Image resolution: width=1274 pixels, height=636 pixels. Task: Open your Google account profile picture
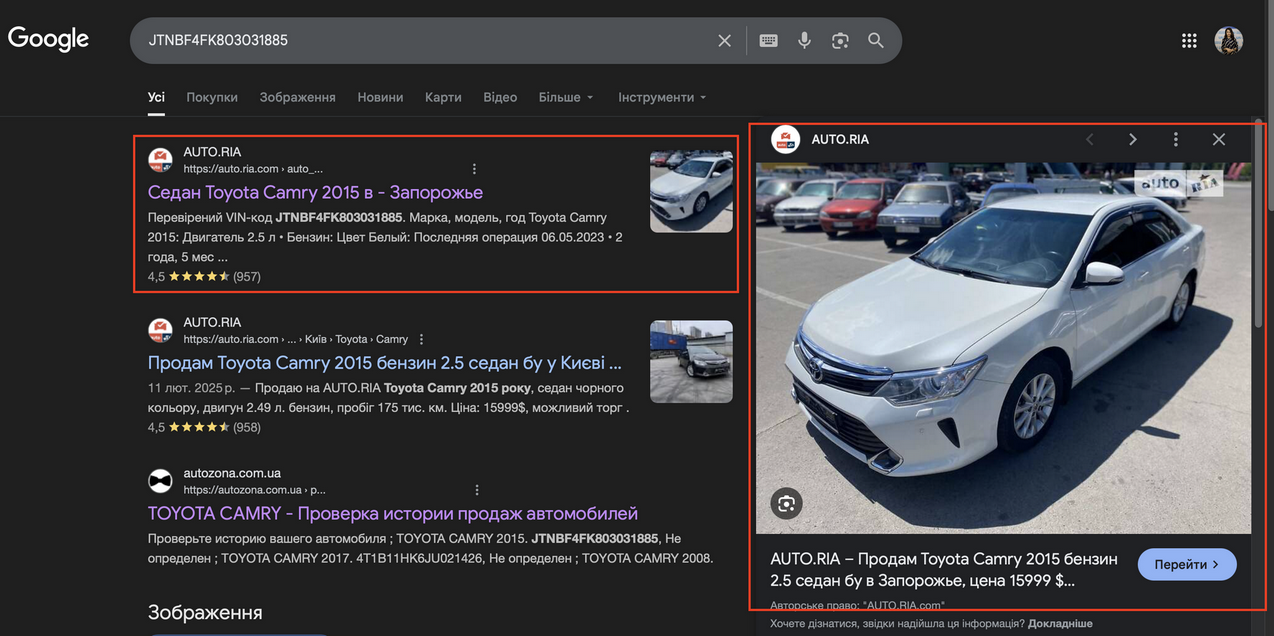coord(1228,40)
